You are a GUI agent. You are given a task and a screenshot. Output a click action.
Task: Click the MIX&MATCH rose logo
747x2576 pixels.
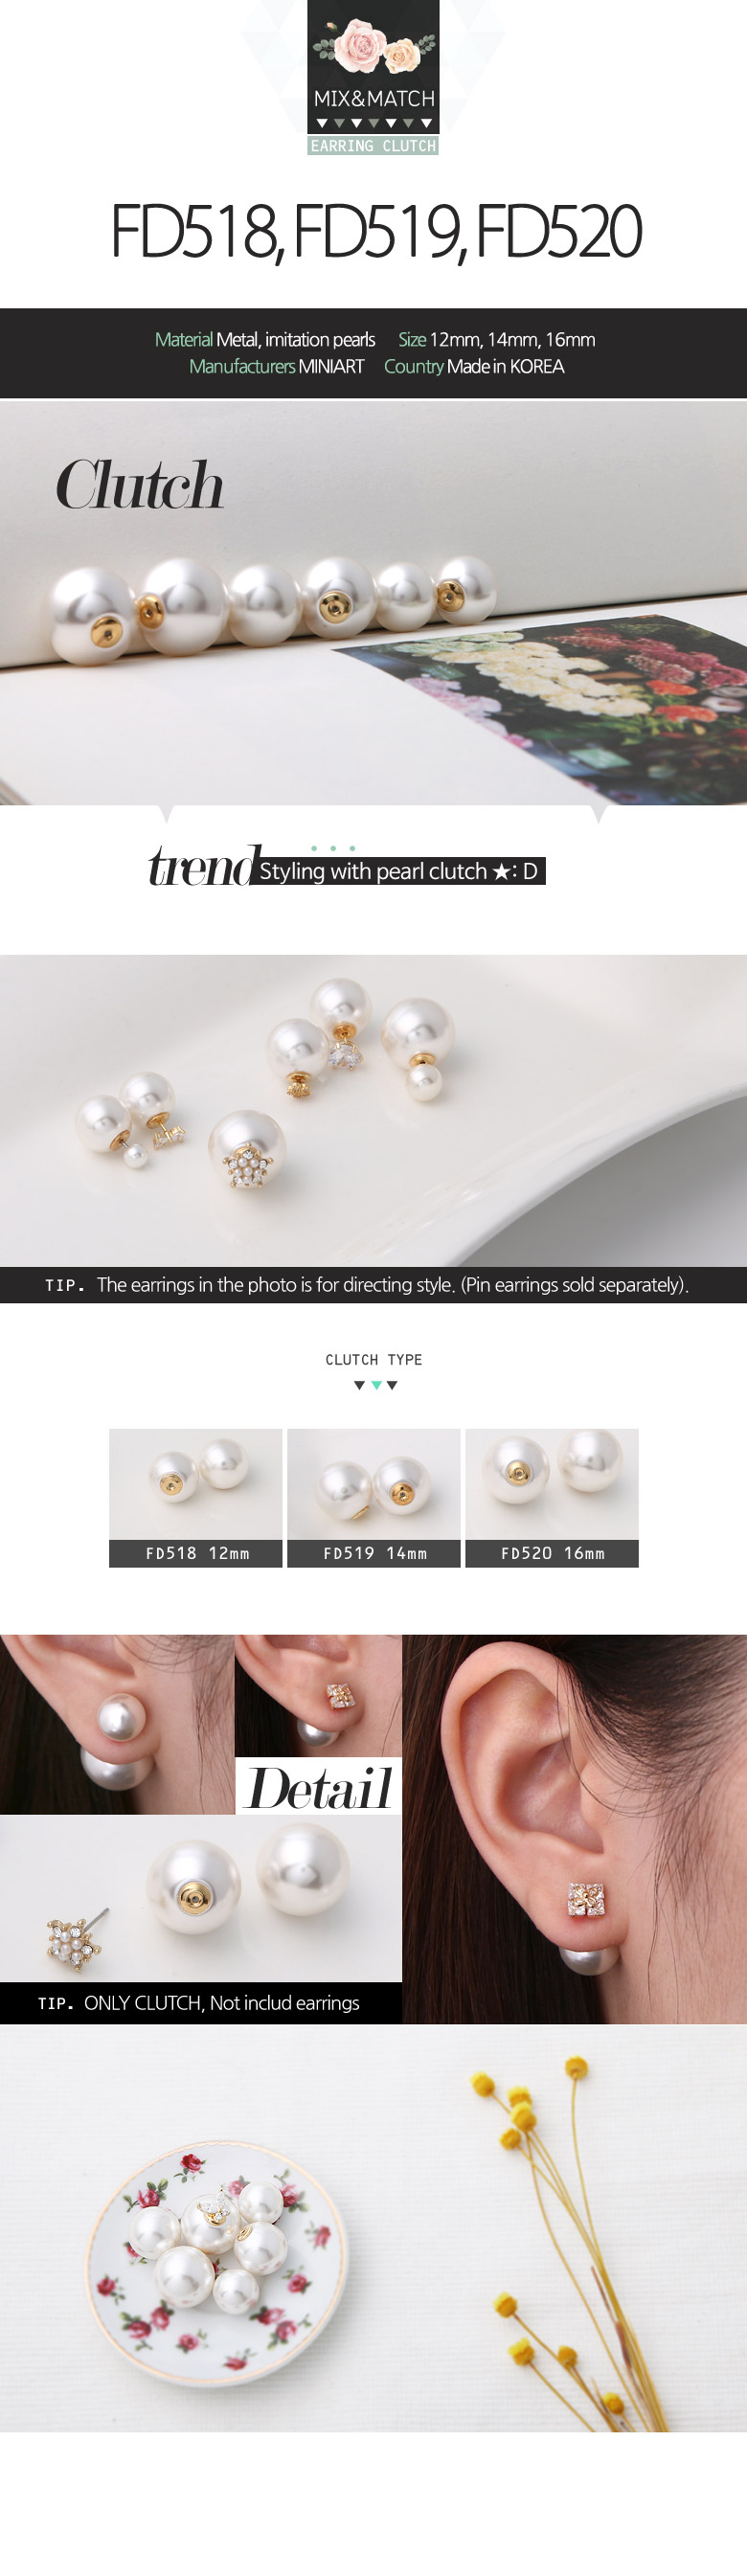tap(373, 67)
